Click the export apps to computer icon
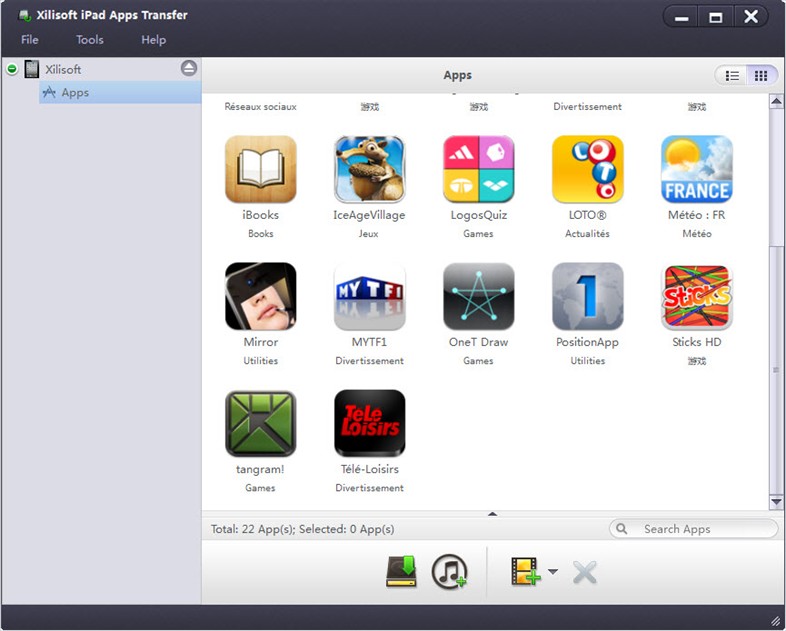786x631 pixels. tap(401, 572)
